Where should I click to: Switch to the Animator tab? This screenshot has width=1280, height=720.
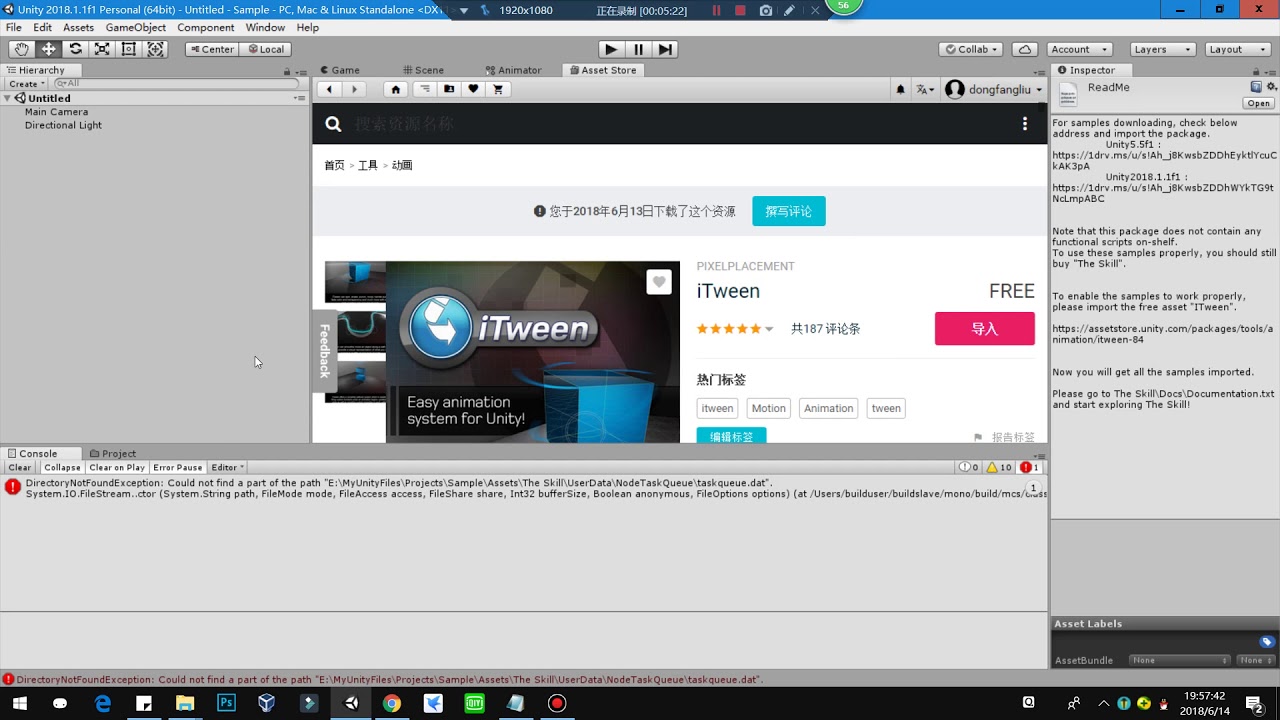pos(513,70)
